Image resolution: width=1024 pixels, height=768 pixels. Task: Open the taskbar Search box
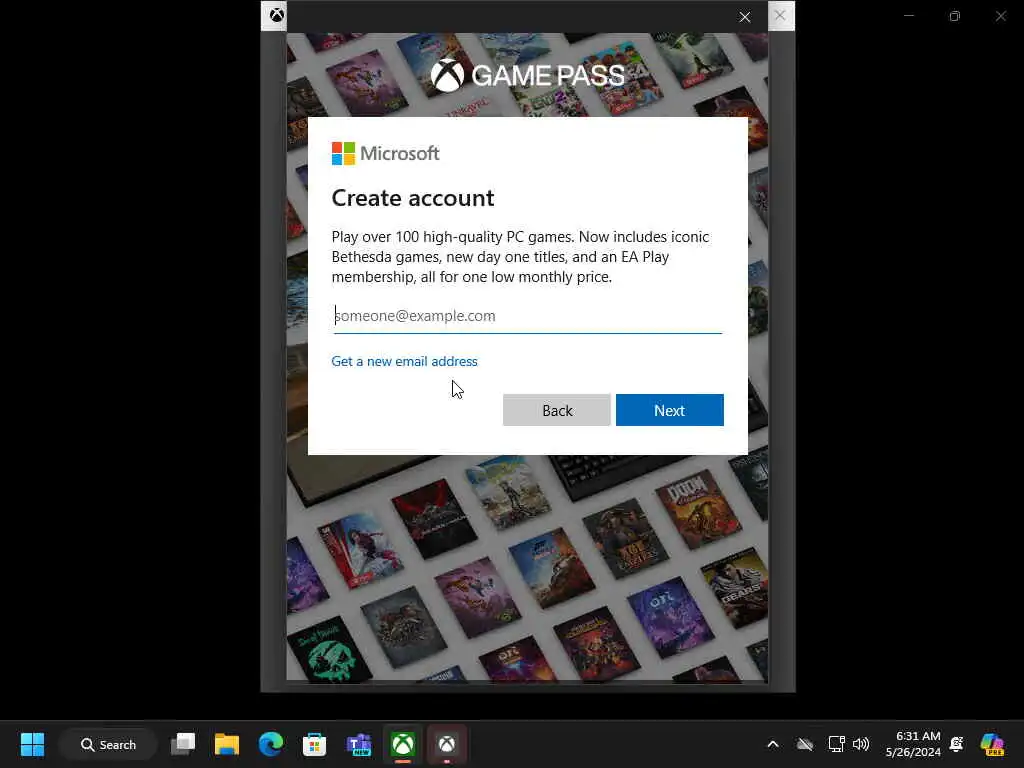108,744
